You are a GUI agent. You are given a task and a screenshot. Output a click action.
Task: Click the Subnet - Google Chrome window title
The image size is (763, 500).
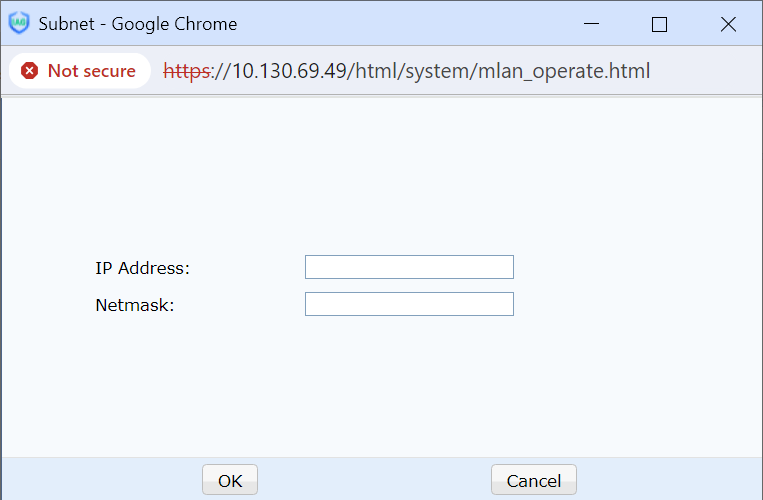point(138,23)
